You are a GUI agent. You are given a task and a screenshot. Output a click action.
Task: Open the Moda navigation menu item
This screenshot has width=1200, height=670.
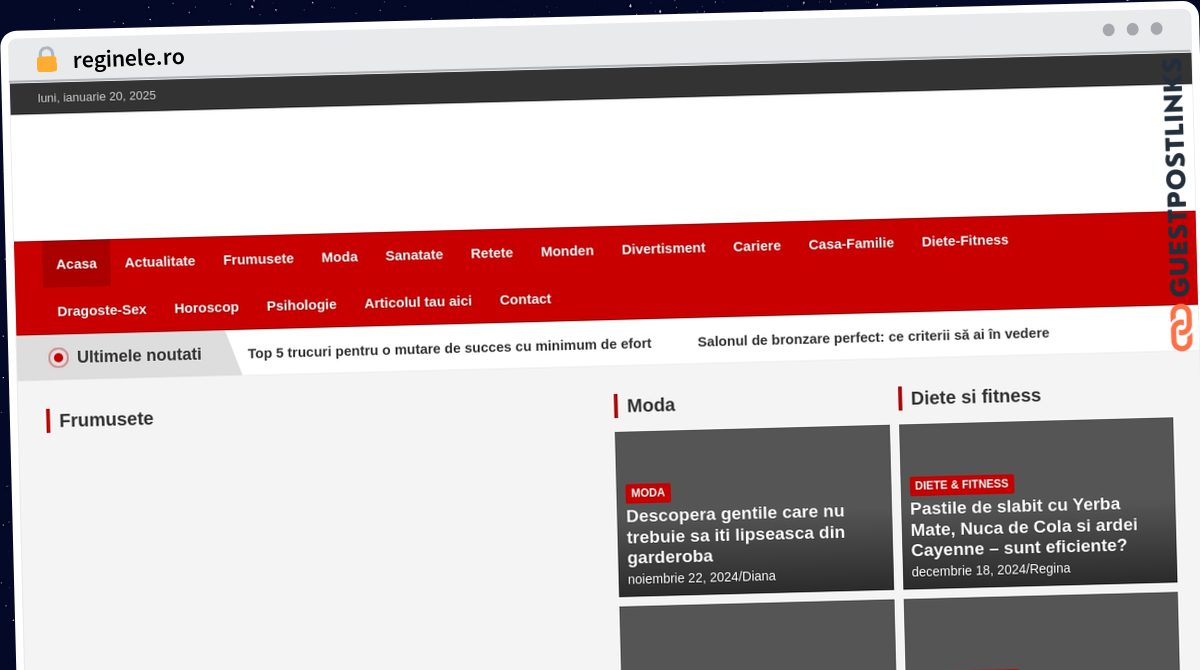(x=339, y=257)
